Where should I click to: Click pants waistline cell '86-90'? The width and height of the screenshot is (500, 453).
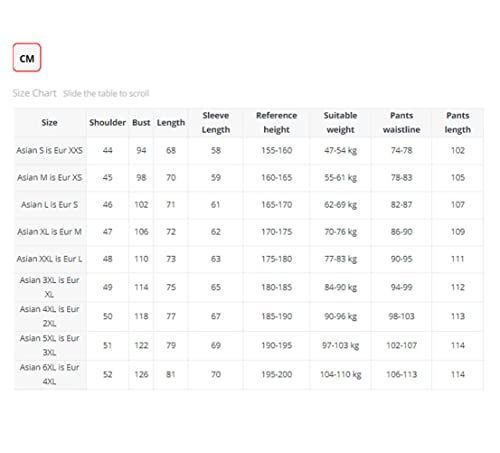click(x=401, y=232)
